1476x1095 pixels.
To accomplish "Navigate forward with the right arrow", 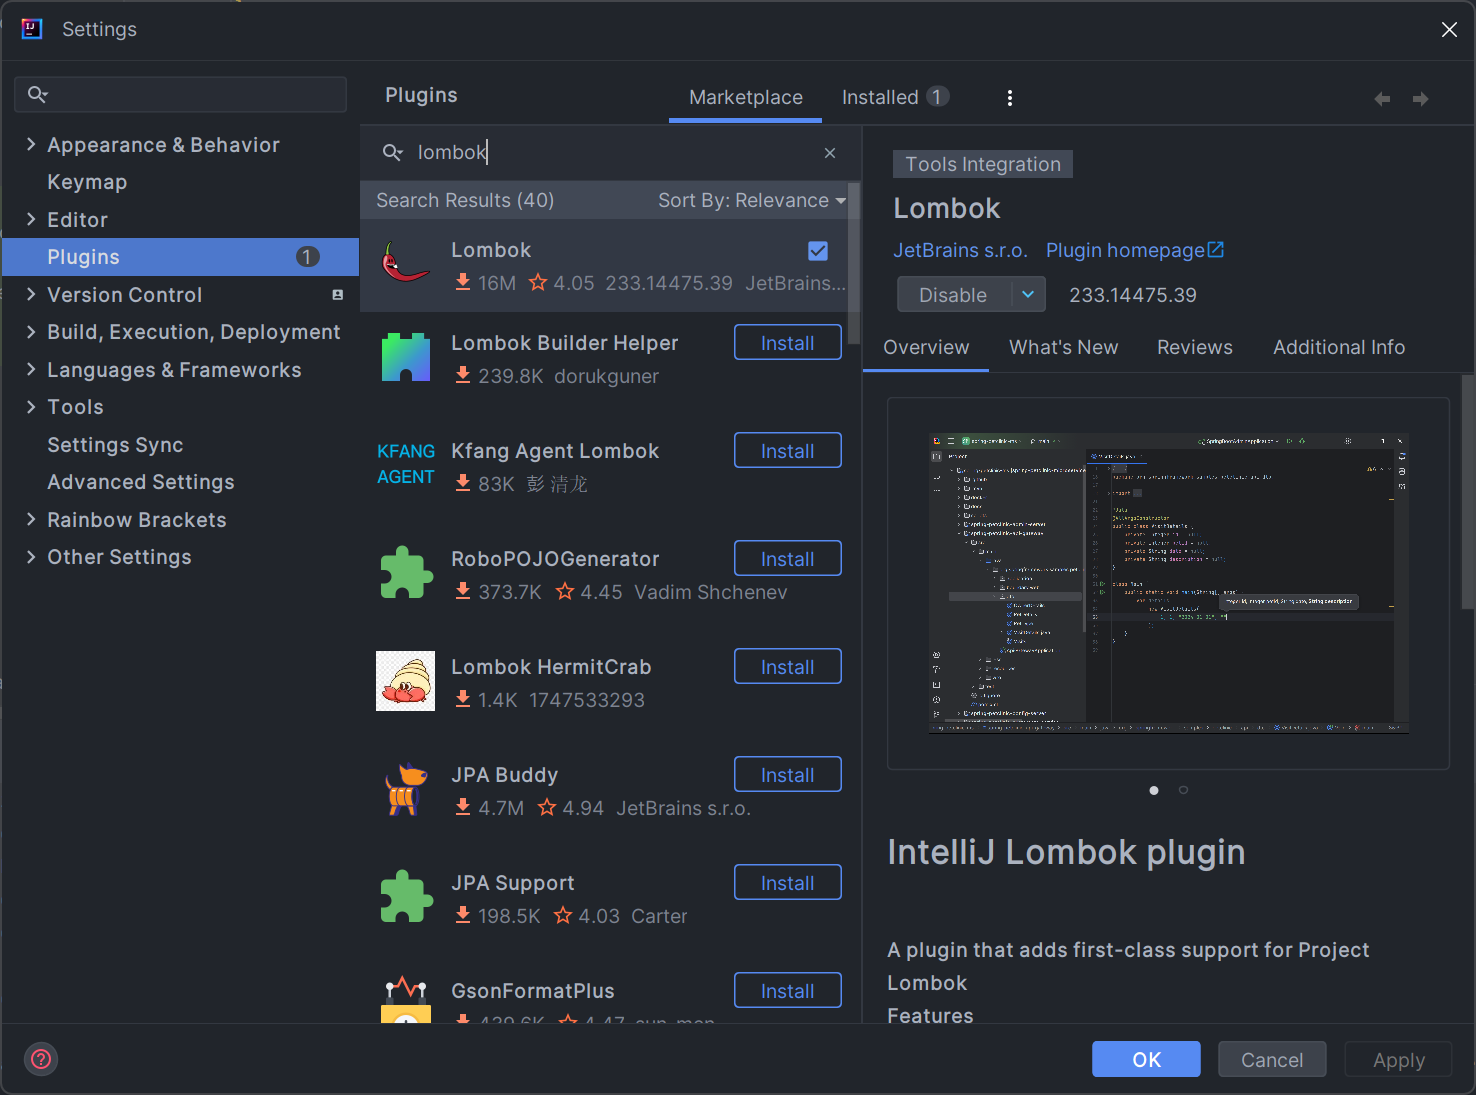I will [1420, 98].
